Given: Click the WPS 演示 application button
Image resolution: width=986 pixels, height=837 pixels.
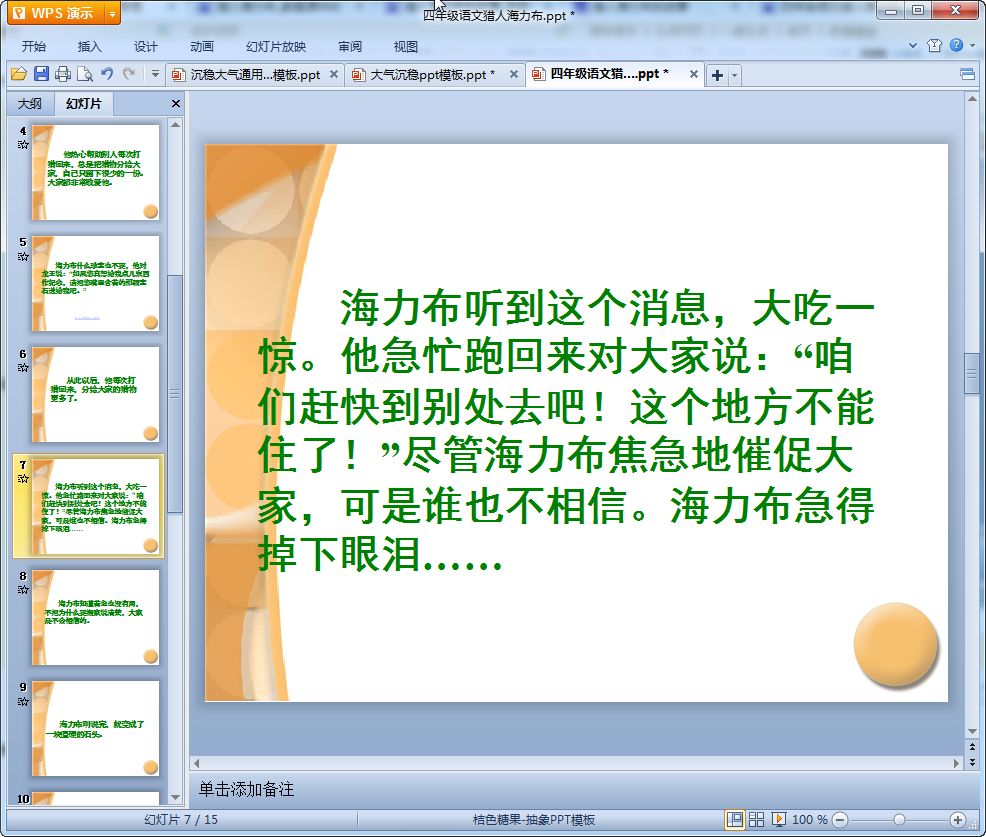Looking at the screenshot, I should point(57,13).
